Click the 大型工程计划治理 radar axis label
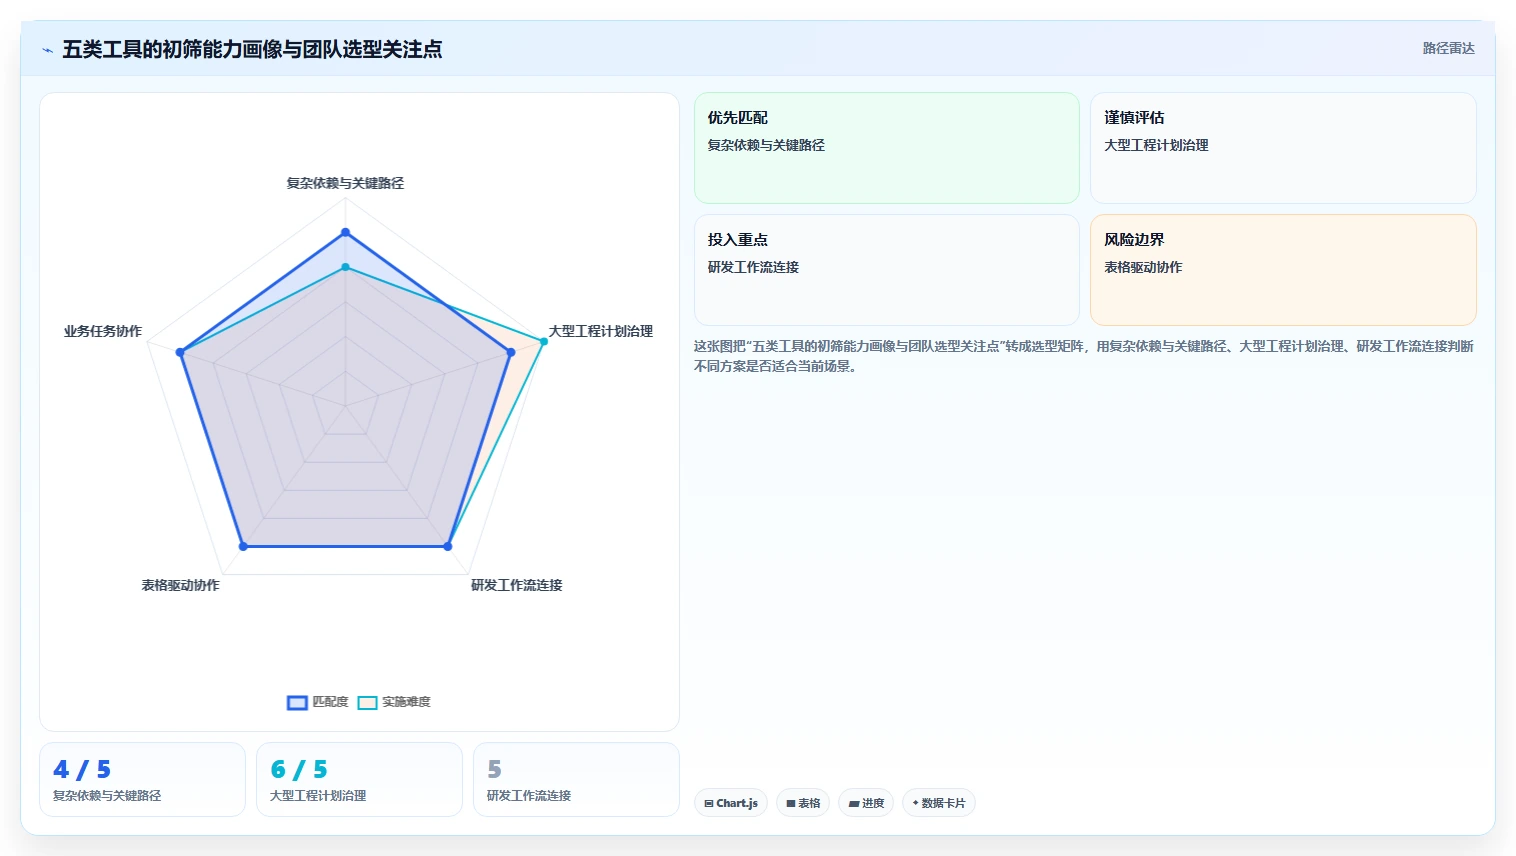The width and height of the screenshot is (1516, 856). click(x=600, y=331)
